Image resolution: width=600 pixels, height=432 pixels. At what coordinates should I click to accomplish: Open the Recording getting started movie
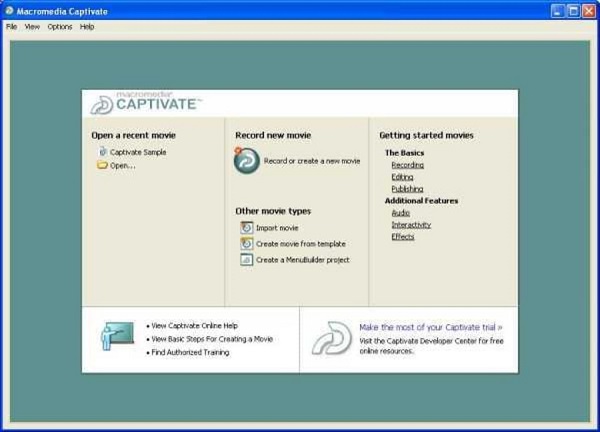tap(408, 165)
